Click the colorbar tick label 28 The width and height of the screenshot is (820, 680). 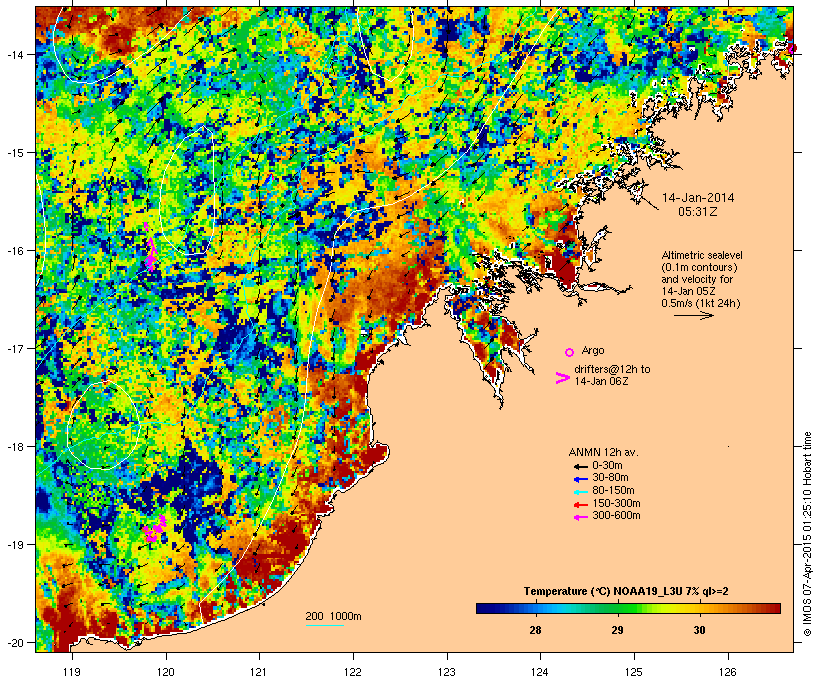[x=535, y=630]
